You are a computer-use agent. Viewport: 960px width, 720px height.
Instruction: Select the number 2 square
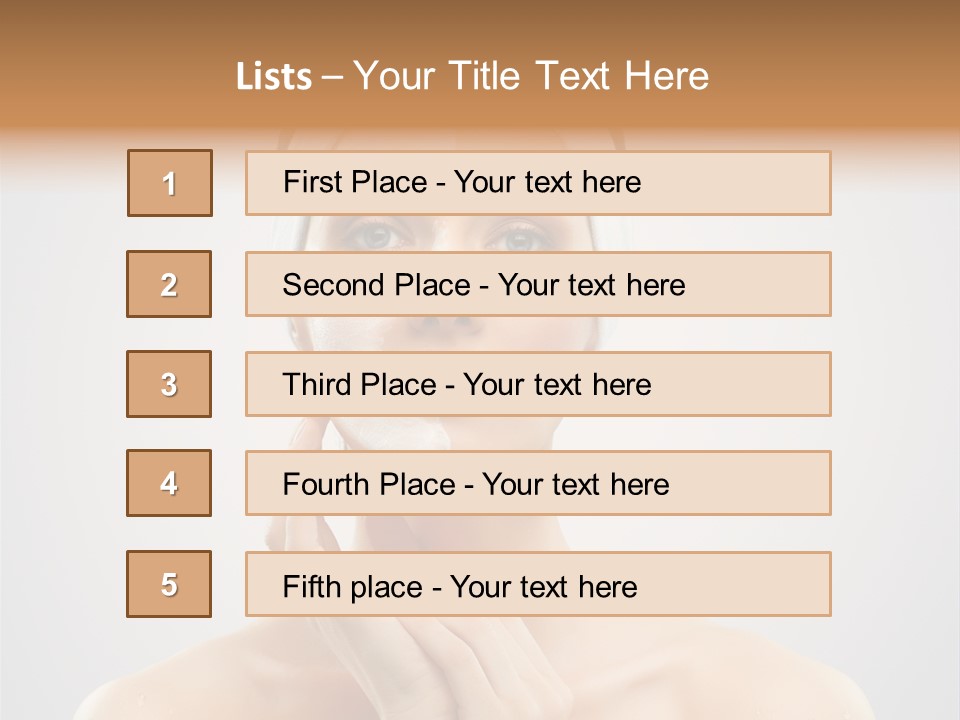[169, 284]
